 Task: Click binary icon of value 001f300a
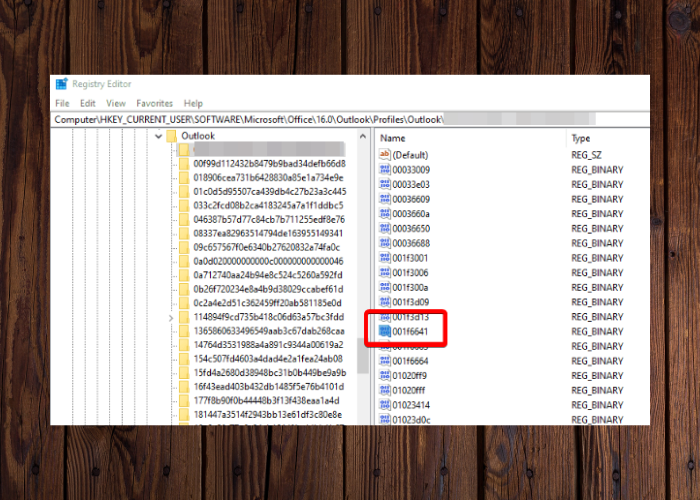pos(384,287)
